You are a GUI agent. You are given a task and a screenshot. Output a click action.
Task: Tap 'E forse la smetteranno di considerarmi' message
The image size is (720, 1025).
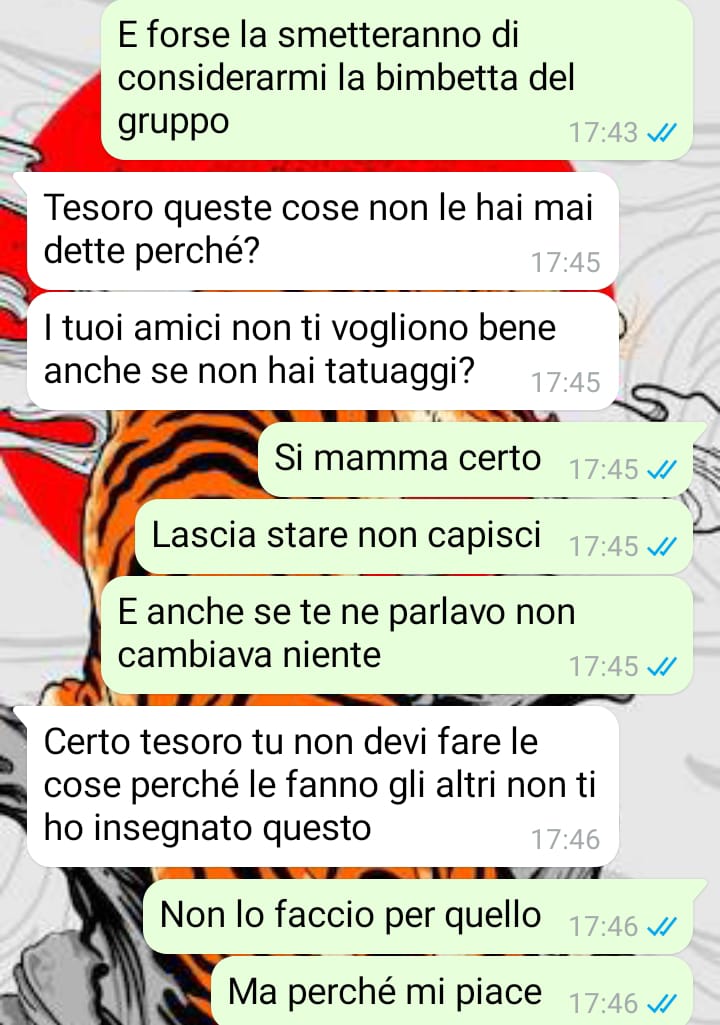(397, 79)
